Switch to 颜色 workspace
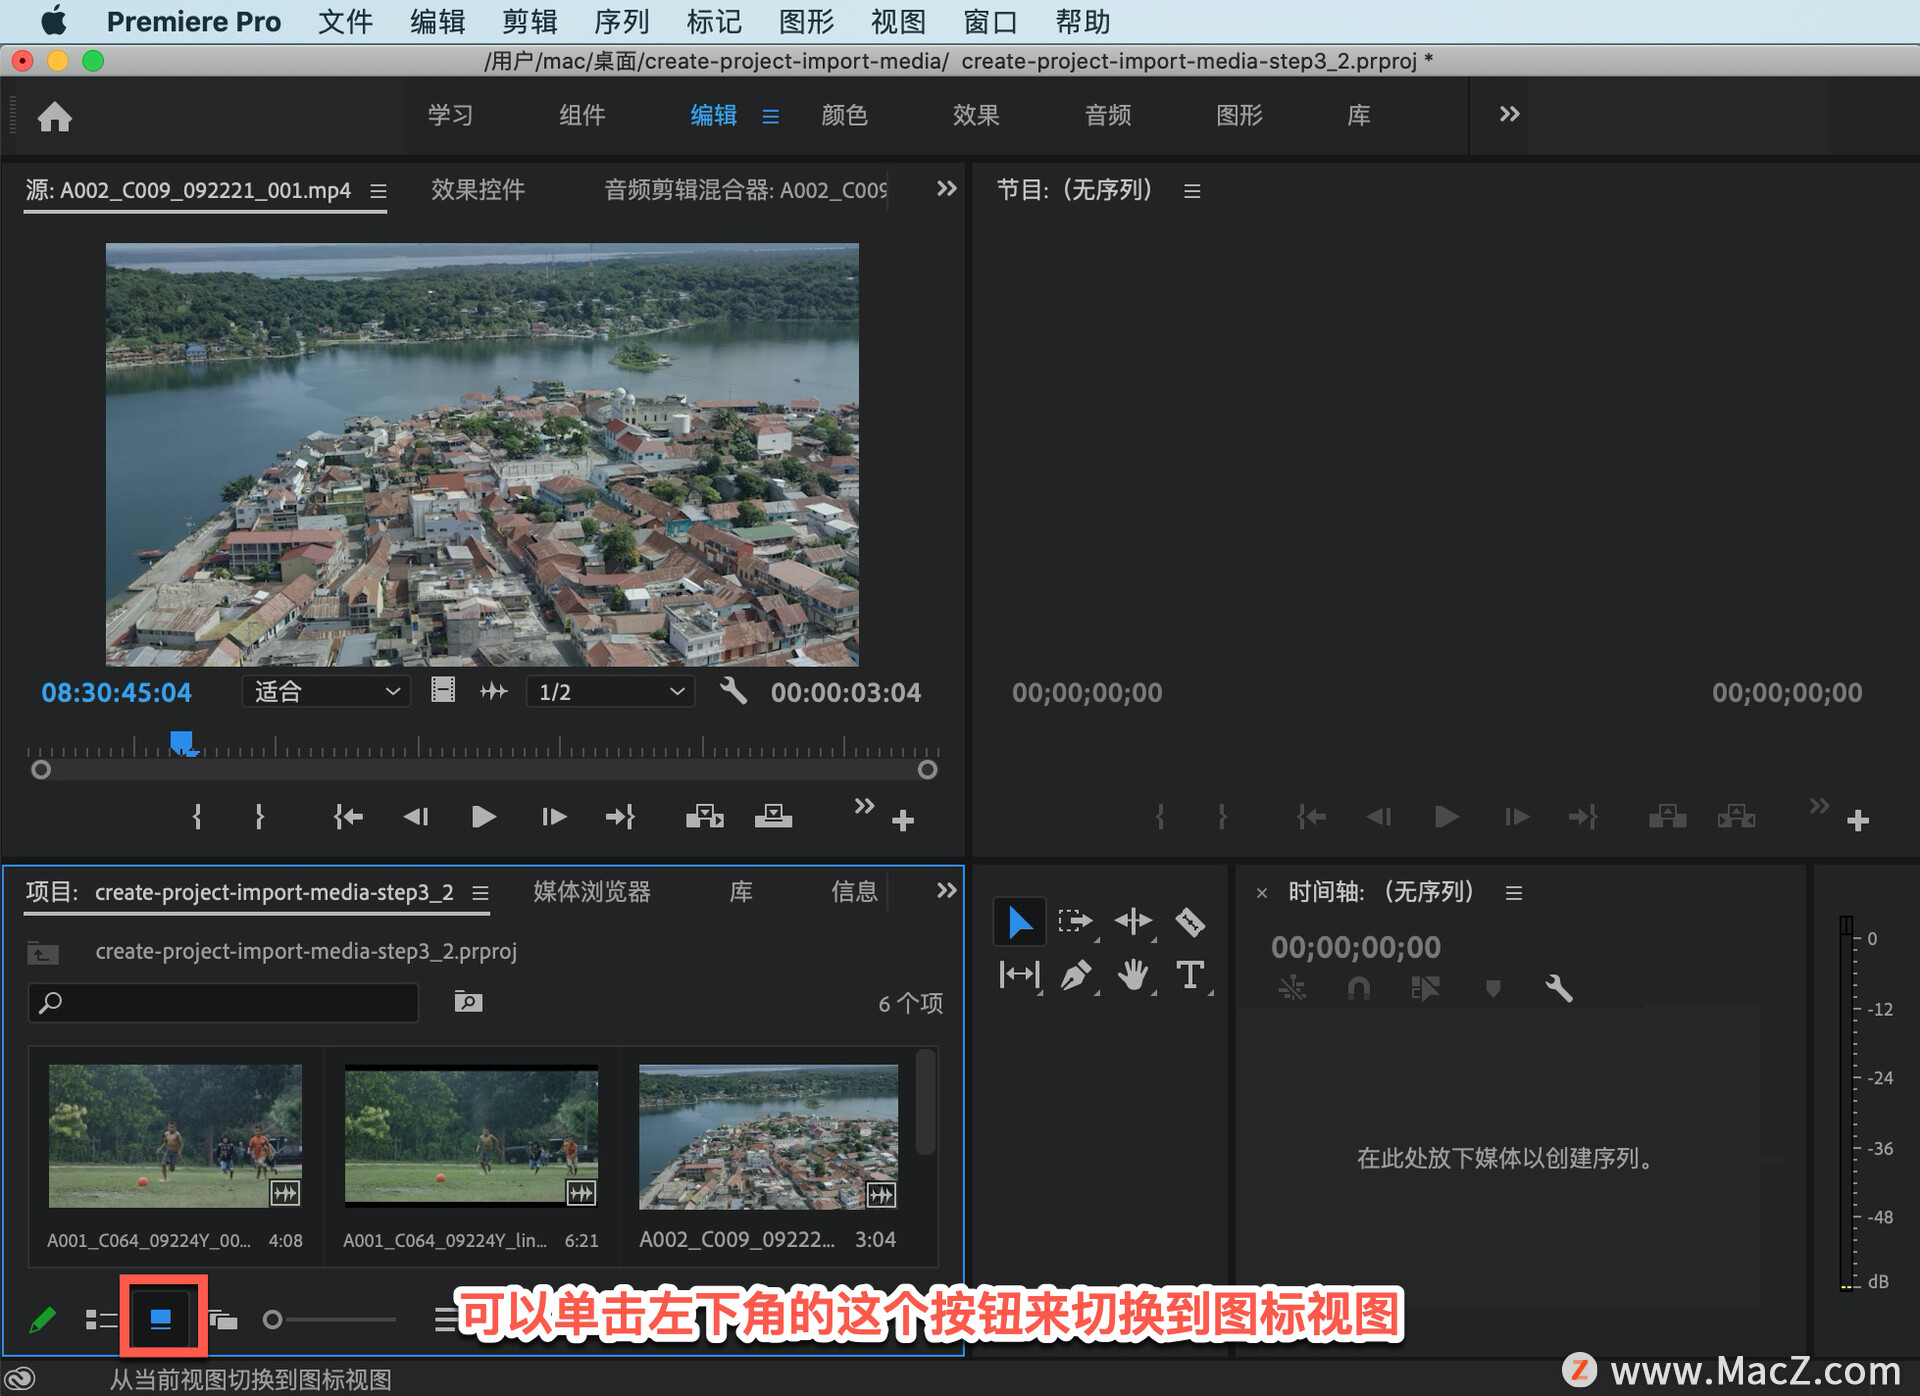The height and width of the screenshot is (1396, 1920). pyautogui.click(x=844, y=115)
